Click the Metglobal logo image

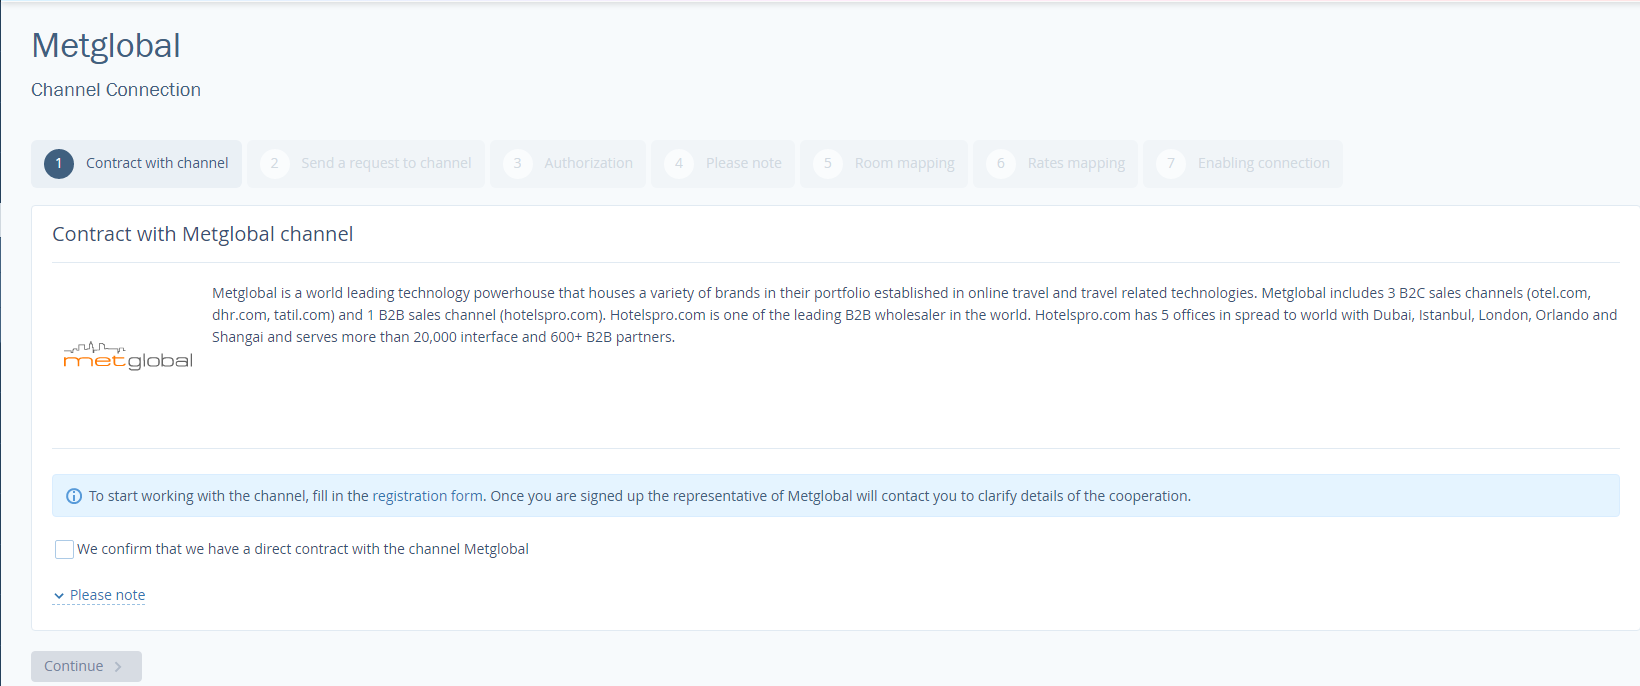coord(128,356)
